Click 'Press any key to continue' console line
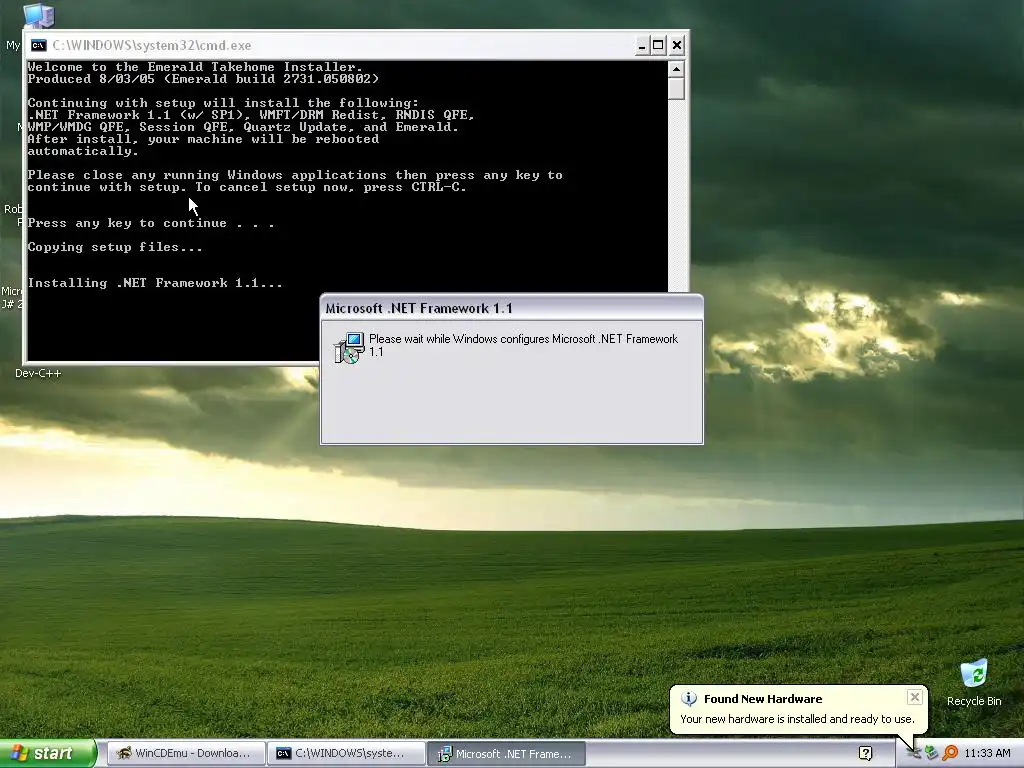The height and width of the screenshot is (768, 1024). (151, 223)
